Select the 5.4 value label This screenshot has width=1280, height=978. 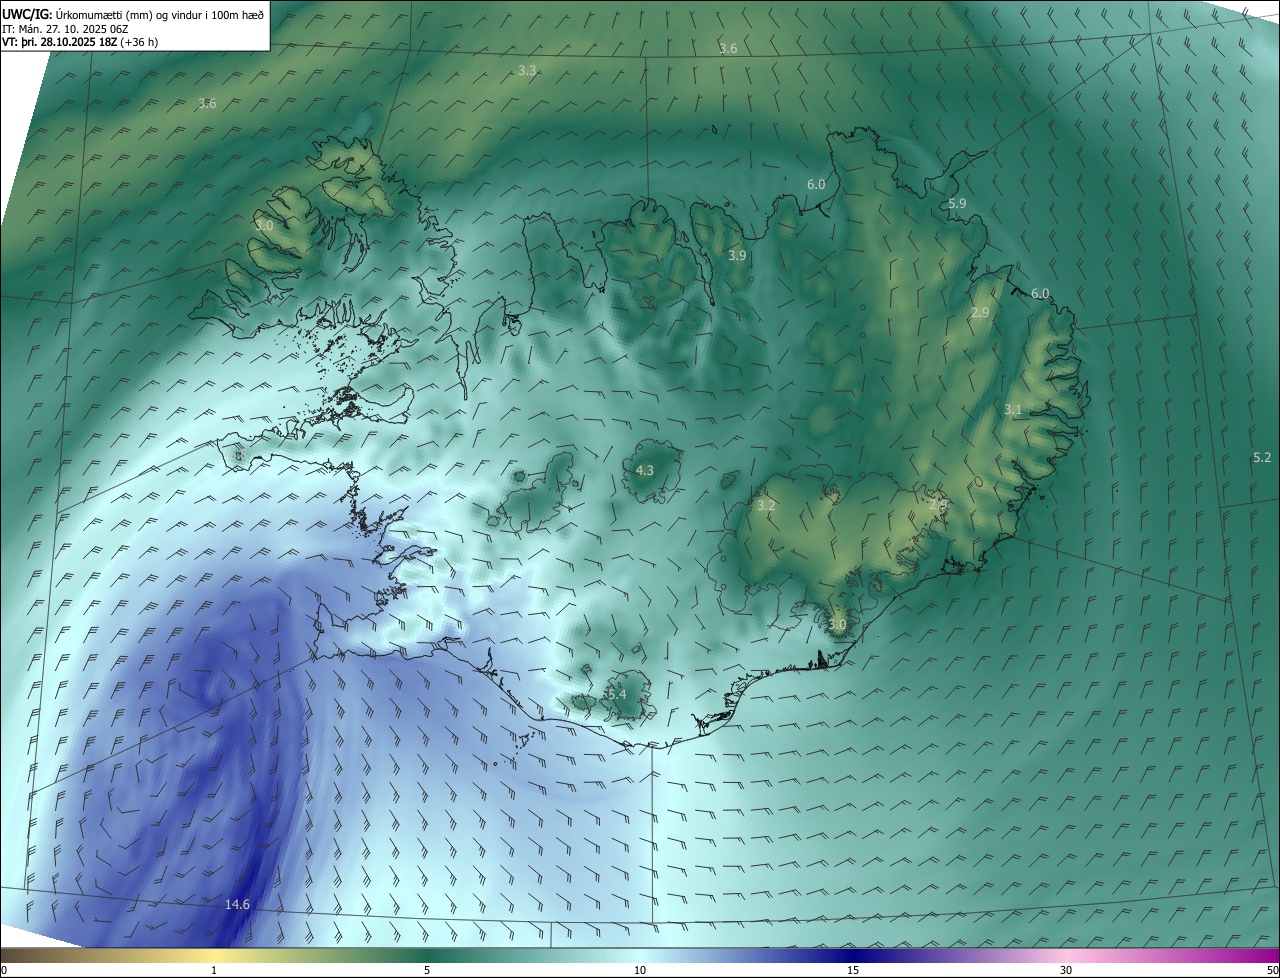tap(616, 694)
